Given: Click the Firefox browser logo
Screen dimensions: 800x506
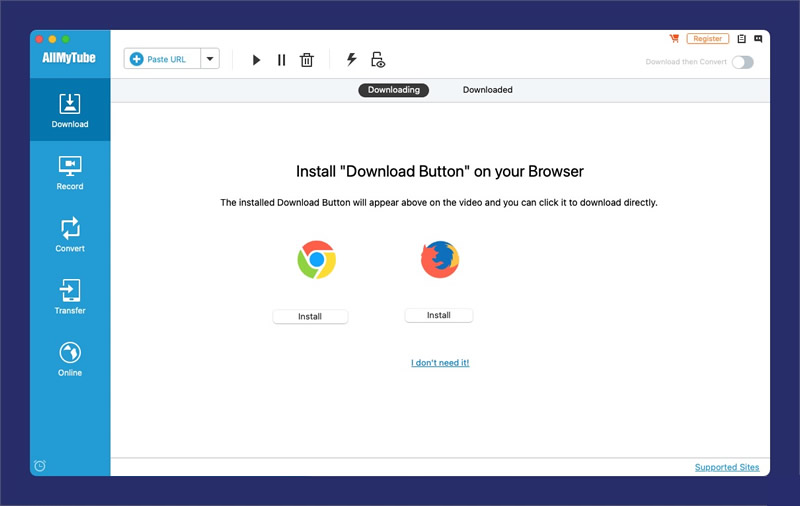Looking at the screenshot, I should 440,259.
